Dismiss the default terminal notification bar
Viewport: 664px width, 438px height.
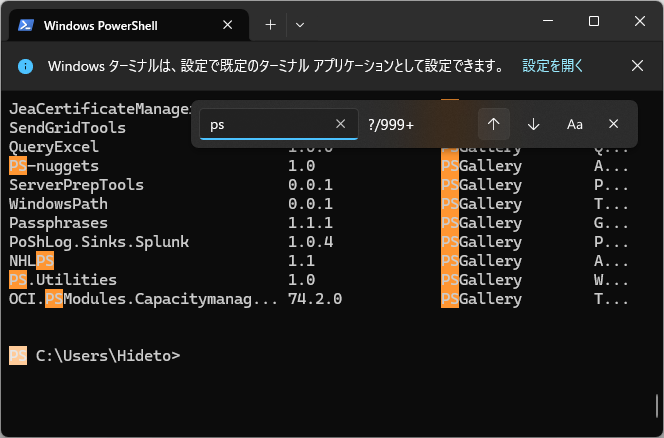pyautogui.click(x=637, y=66)
